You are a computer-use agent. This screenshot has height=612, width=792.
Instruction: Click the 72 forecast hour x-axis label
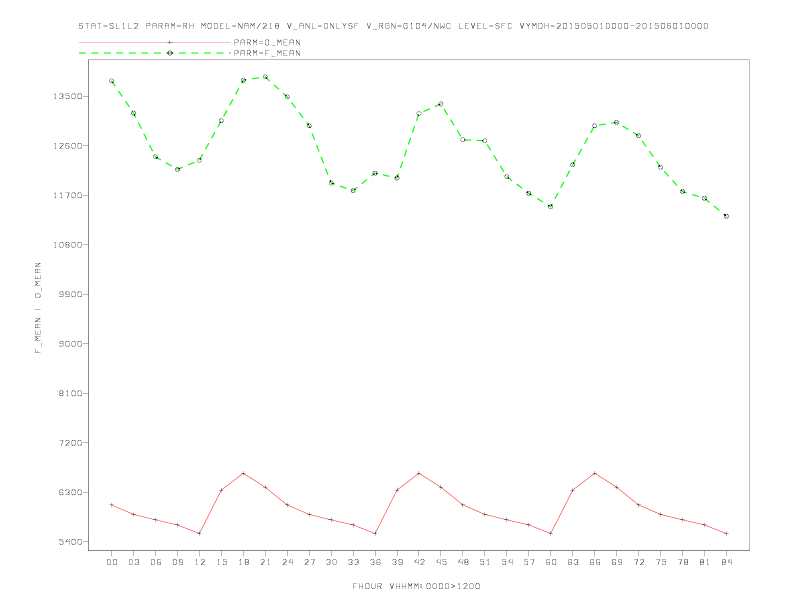pos(638,562)
